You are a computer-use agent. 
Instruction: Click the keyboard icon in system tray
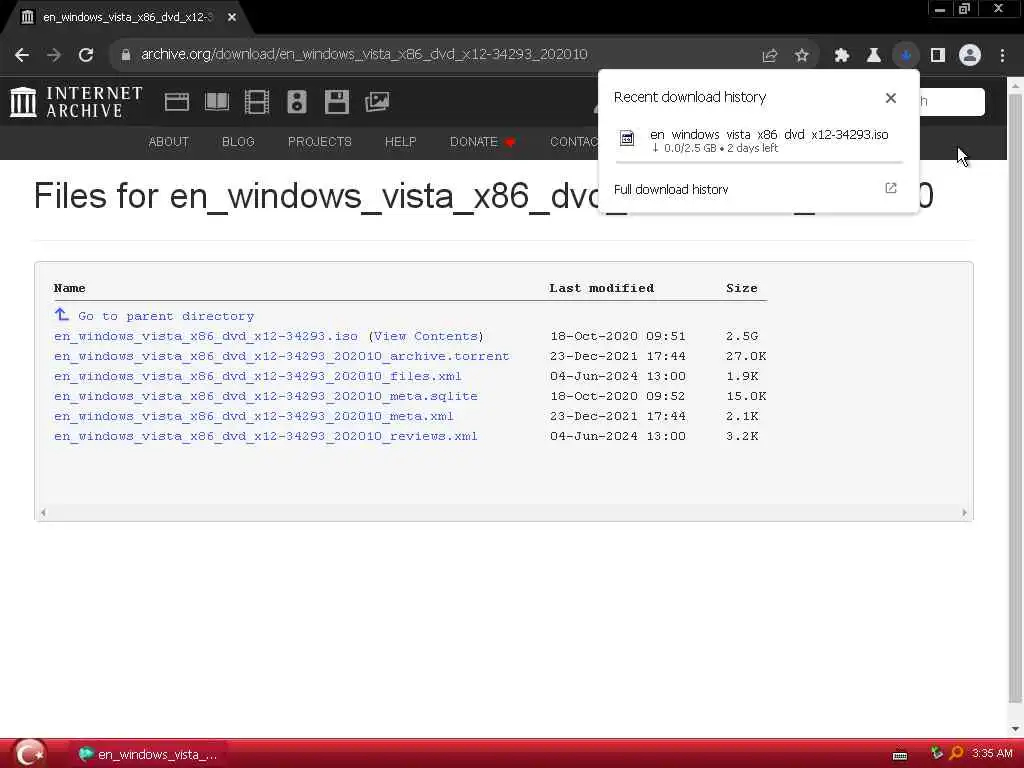coord(900,756)
